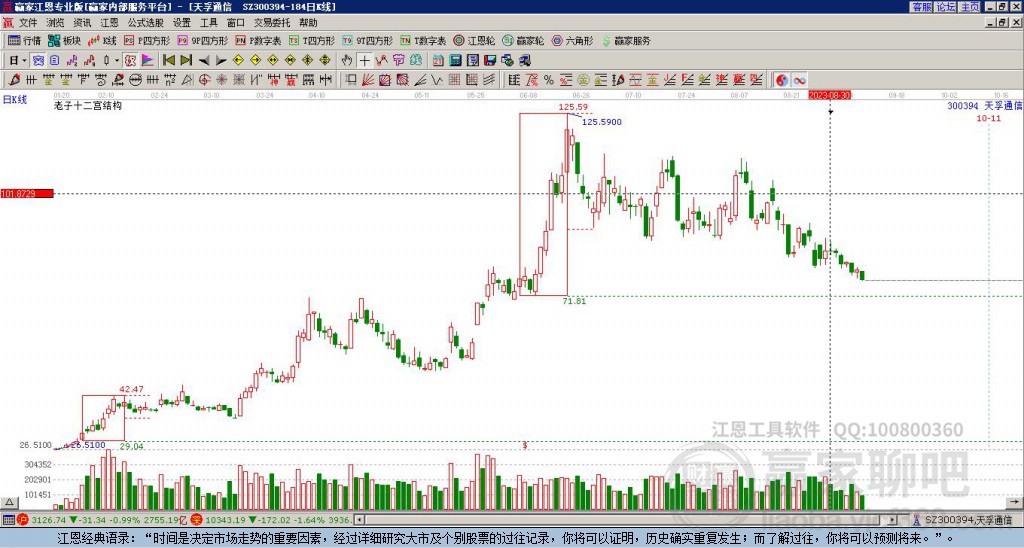Open the 文件 menu

[28, 23]
